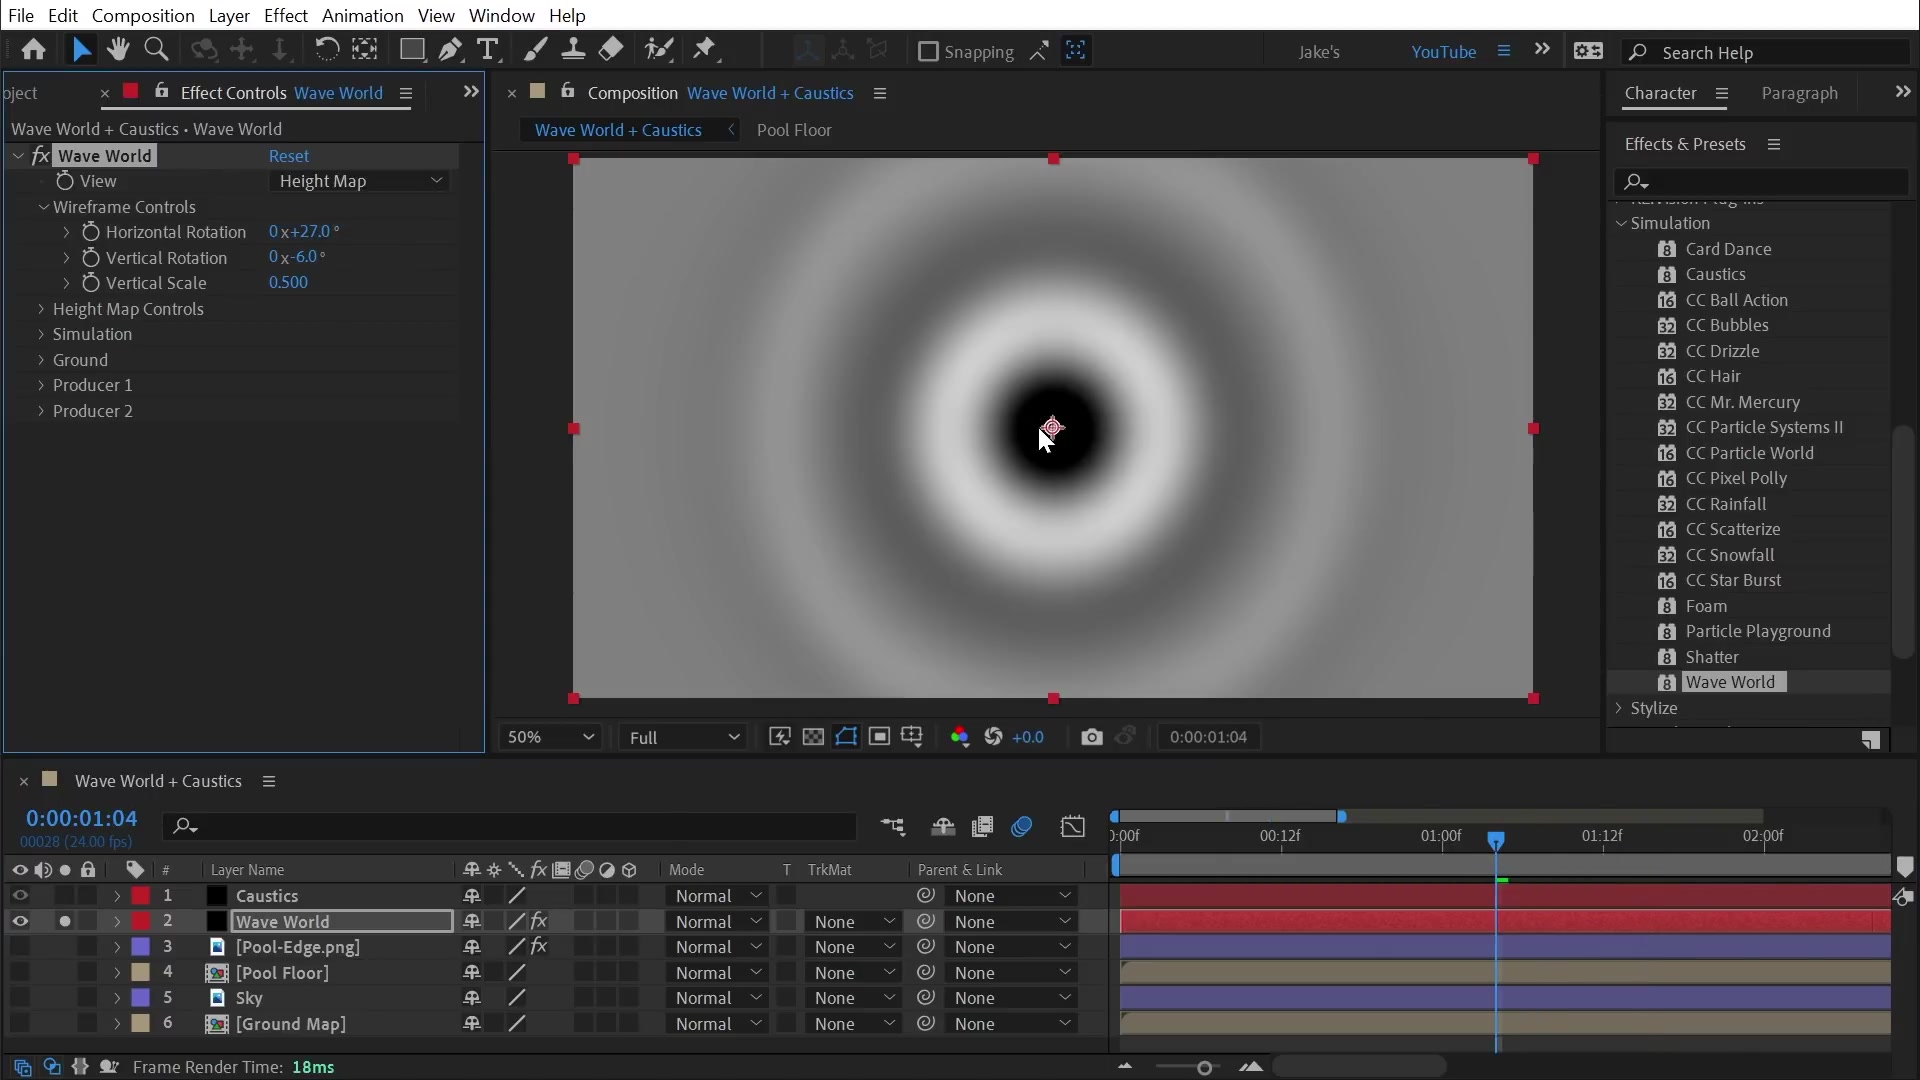The width and height of the screenshot is (1920, 1080).
Task: Select the Clone Stamp tool
Action: coord(573,50)
